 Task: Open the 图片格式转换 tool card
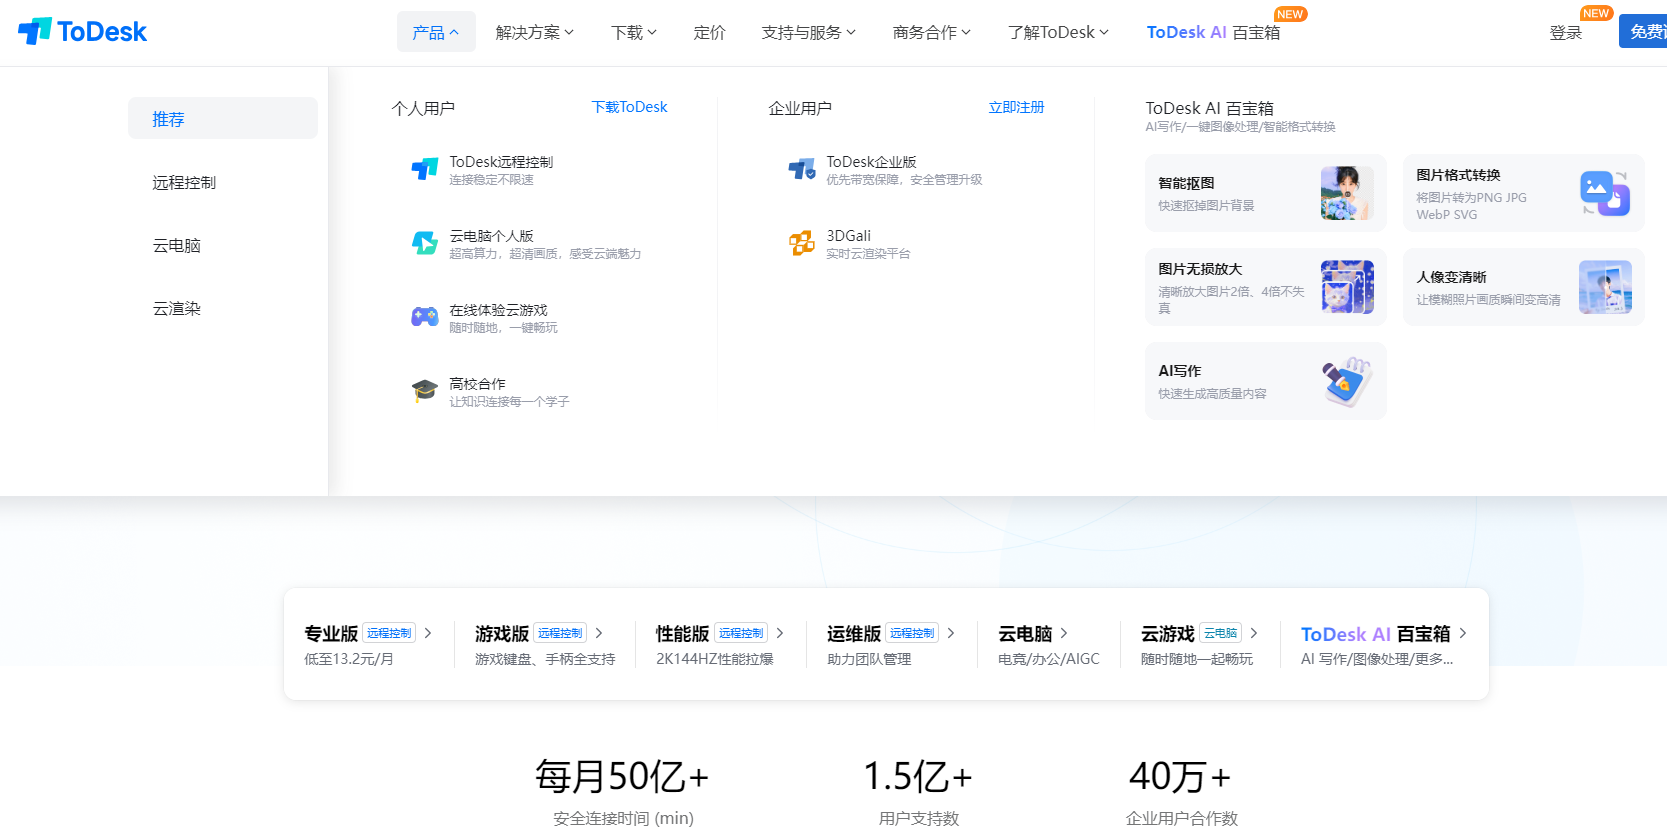[x=1524, y=193]
